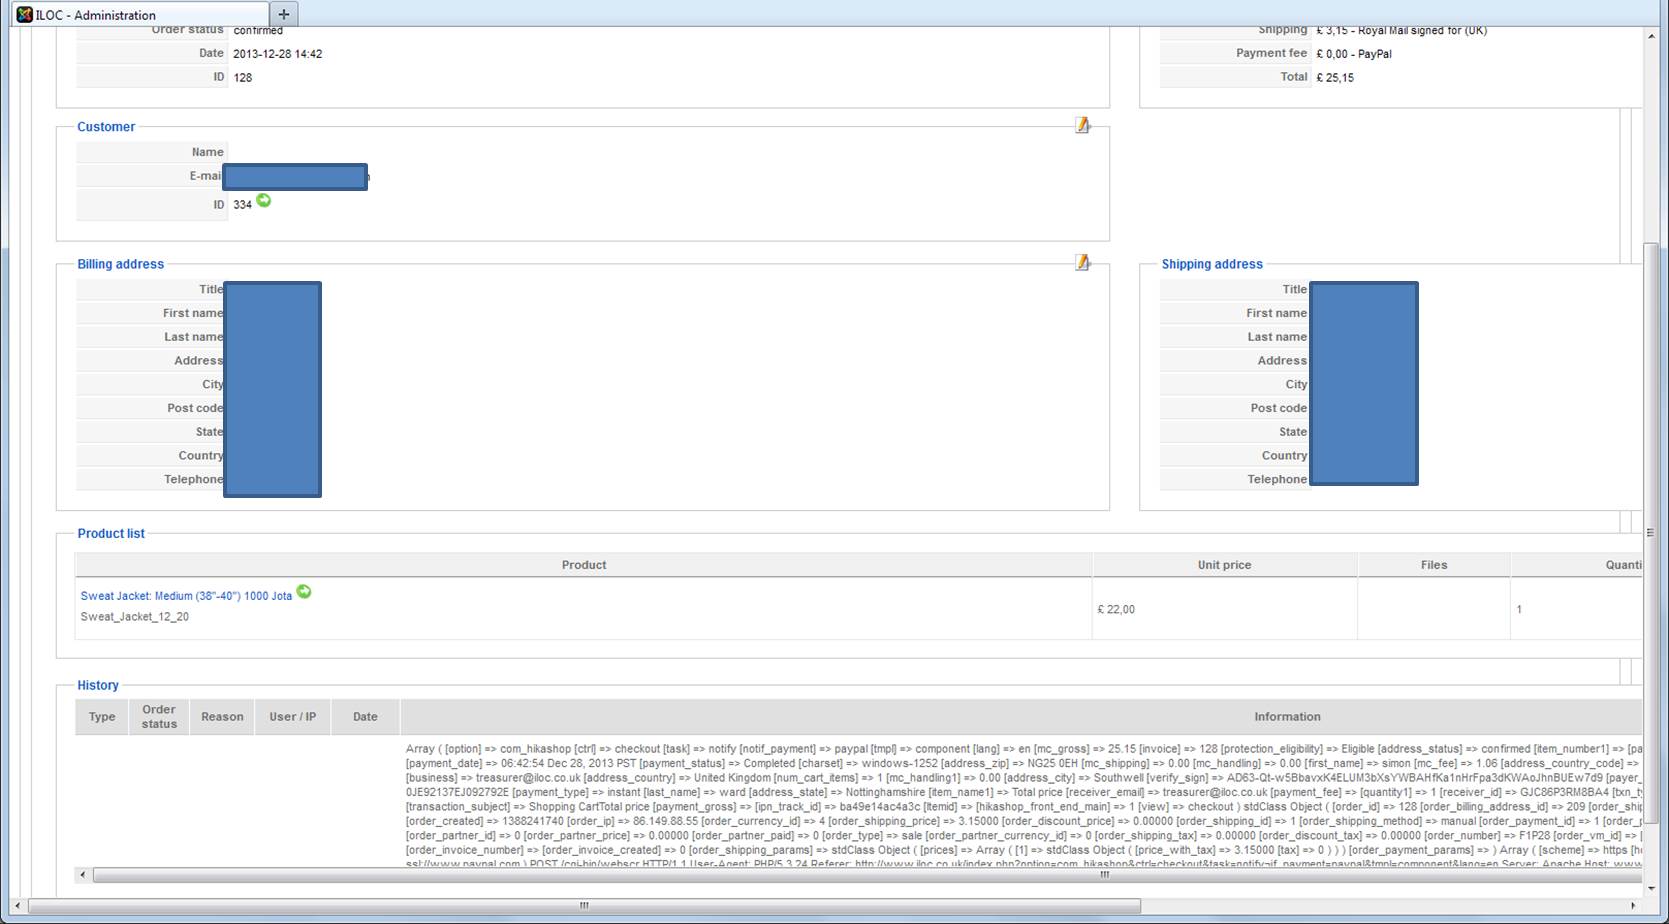Click the First name label under Shipping address
The width and height of the screenshot is (1669, 924).
1276,313
